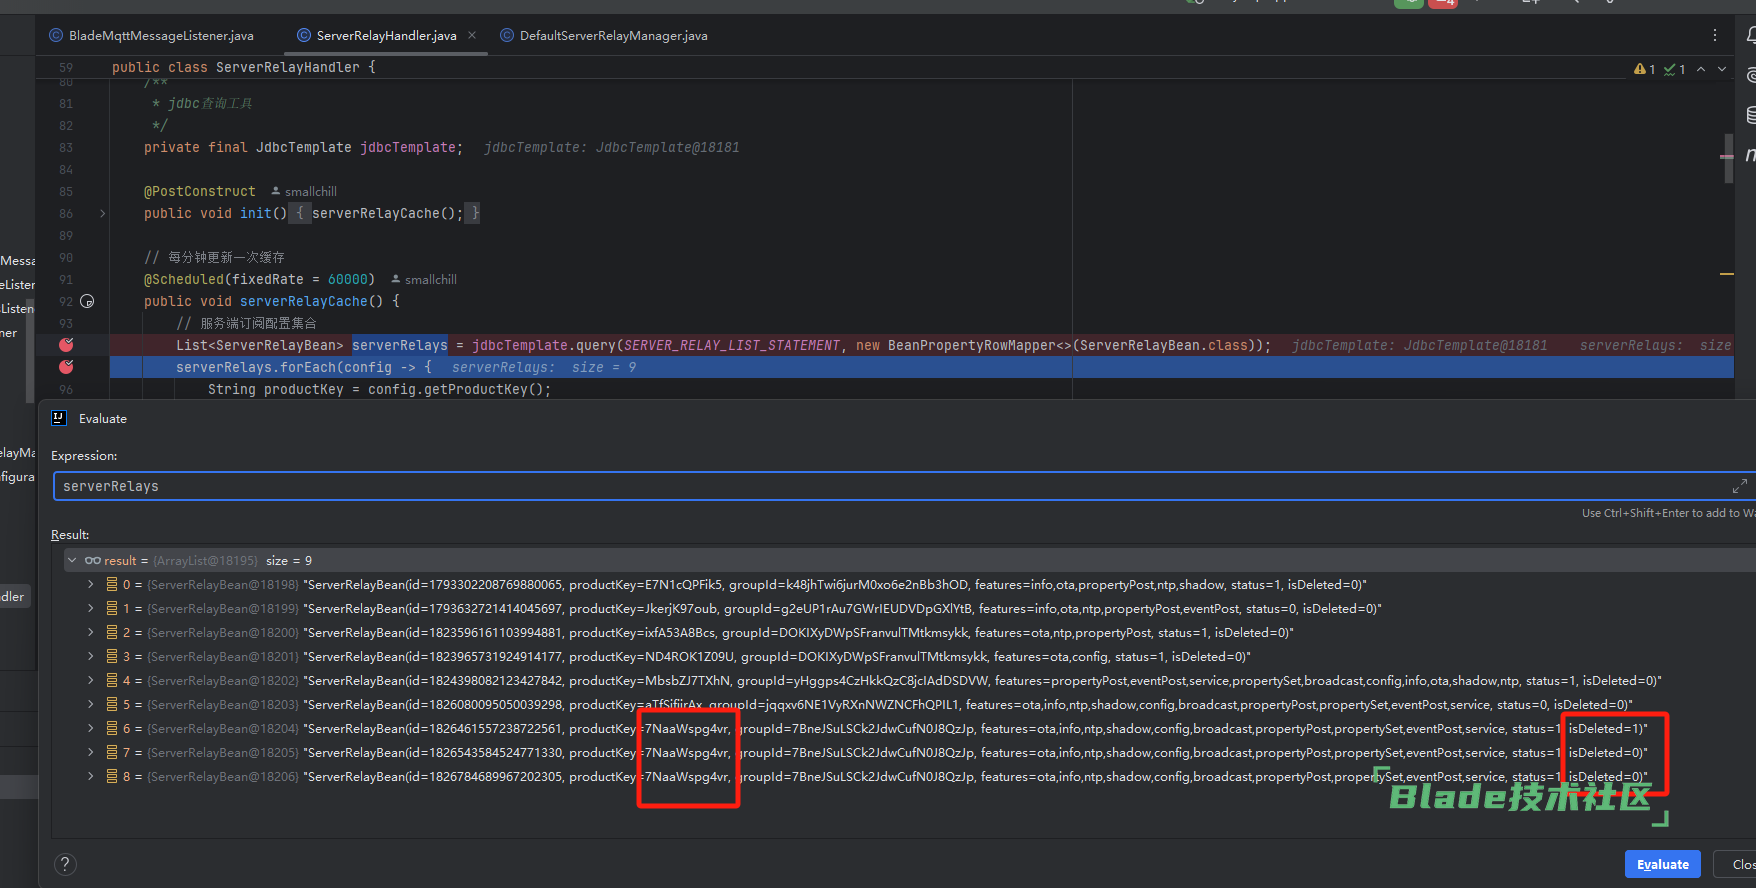Toggle breakpoint on the jdbcTemplate.query line

coord(66,345)
